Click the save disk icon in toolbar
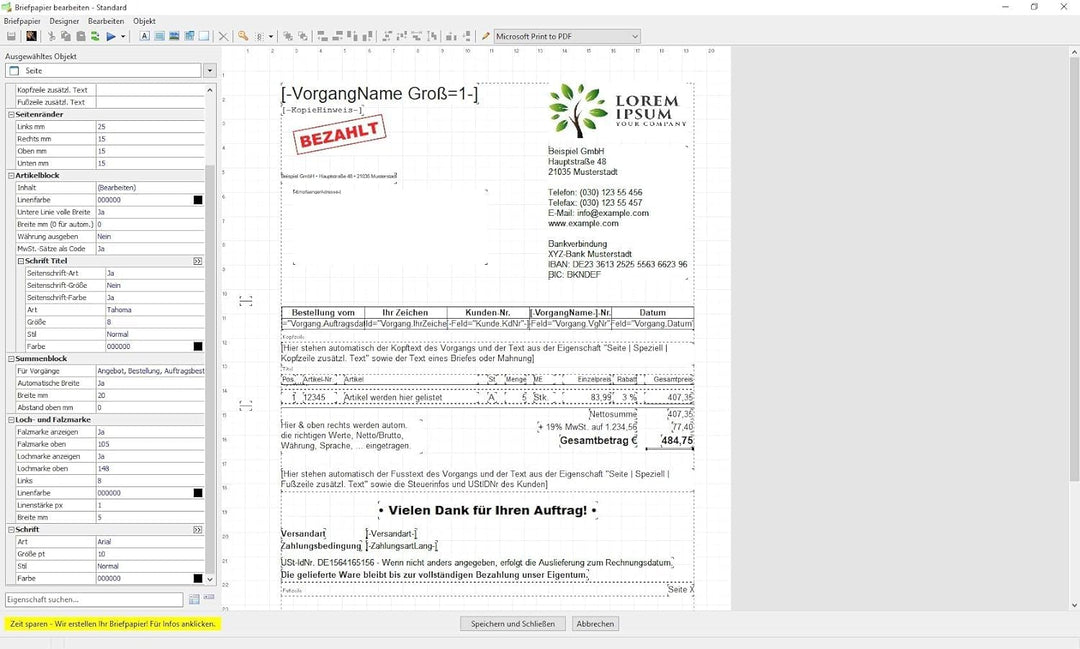 pyautogui.click(x=11, y=36)
